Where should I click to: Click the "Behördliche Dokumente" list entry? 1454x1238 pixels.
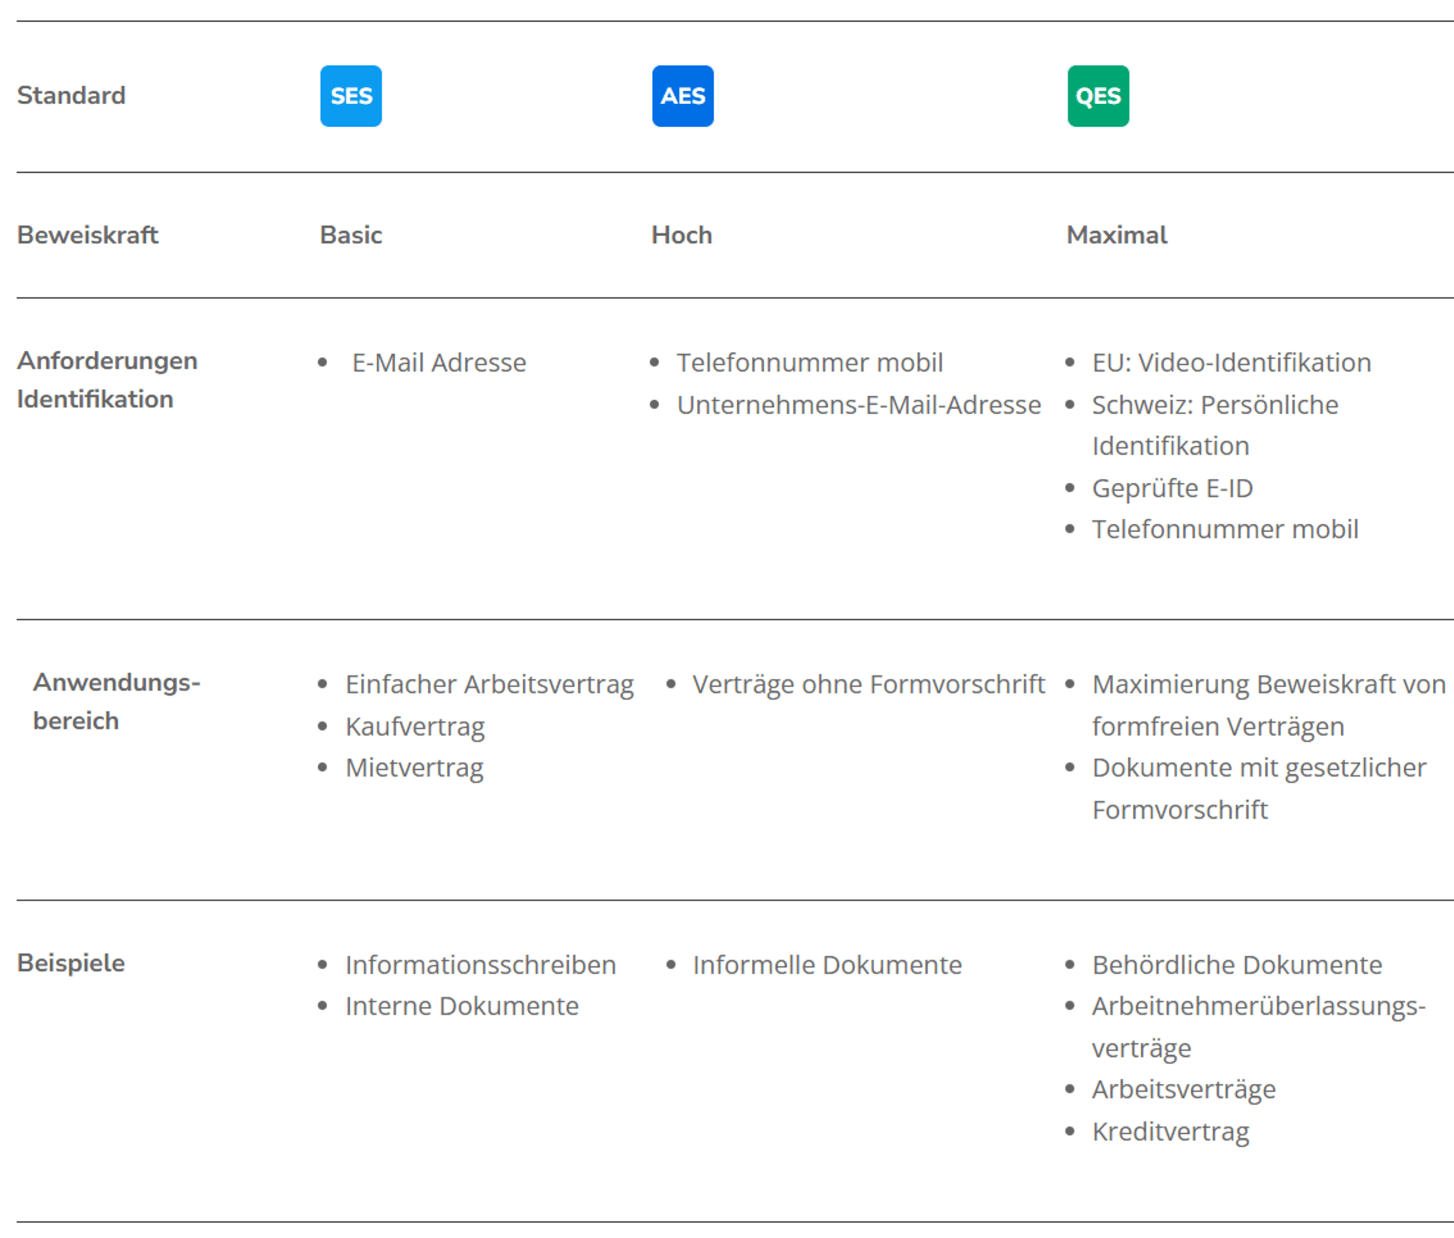(1236, 965)
